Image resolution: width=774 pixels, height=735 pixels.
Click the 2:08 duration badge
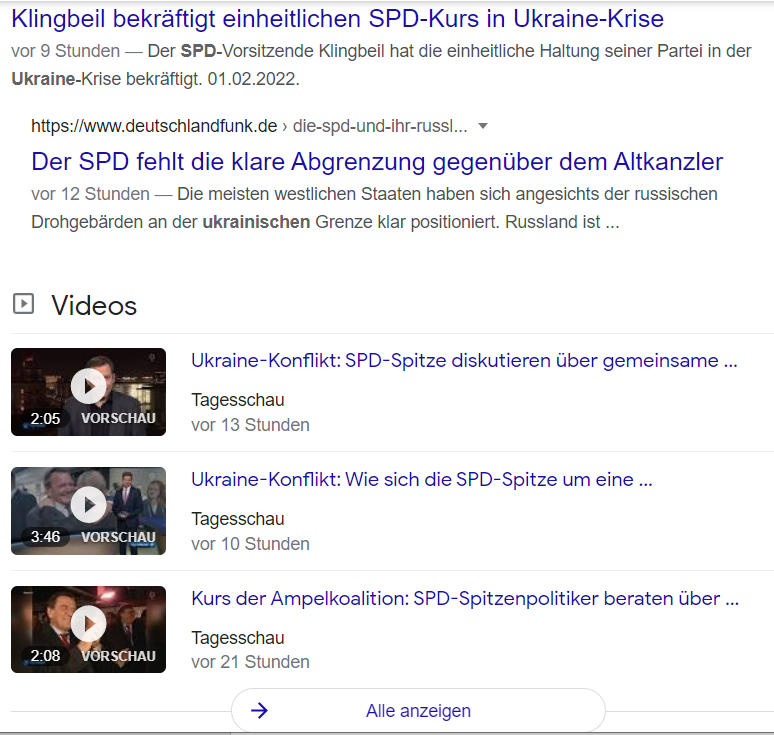coord(45,656)
